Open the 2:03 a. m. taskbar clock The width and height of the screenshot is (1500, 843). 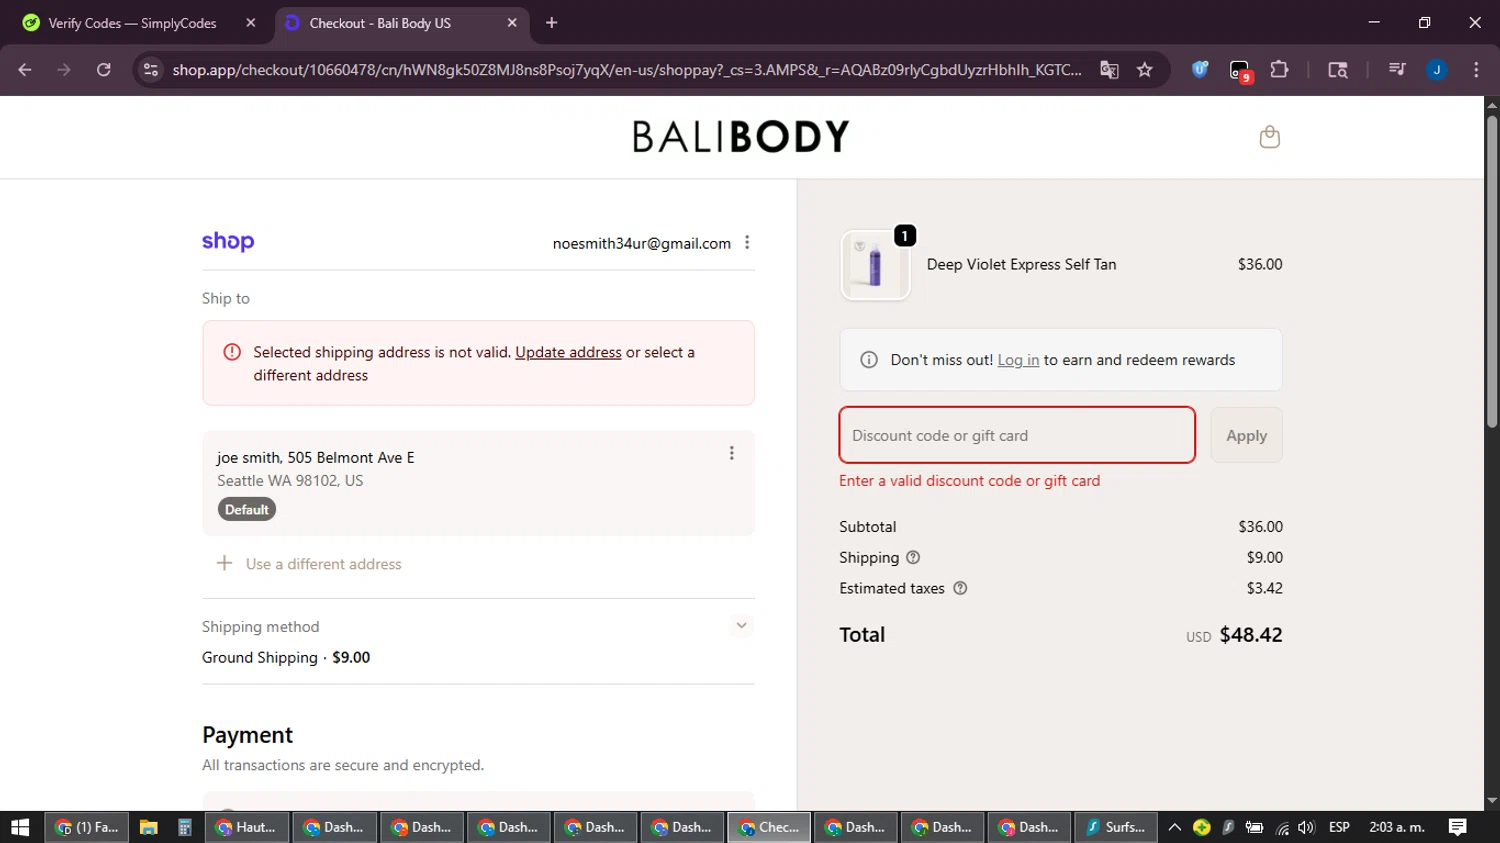coord(1397,827)
